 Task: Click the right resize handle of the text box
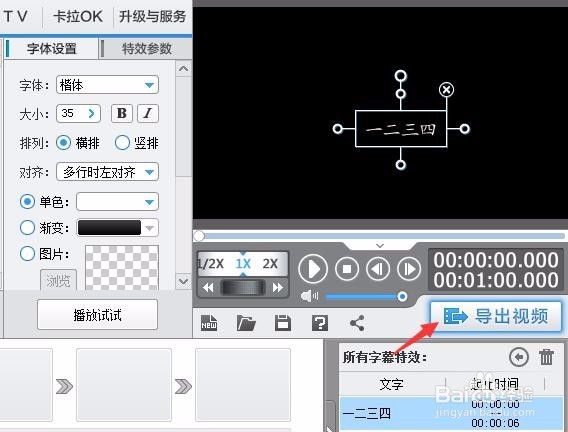[x=465, y=129]
